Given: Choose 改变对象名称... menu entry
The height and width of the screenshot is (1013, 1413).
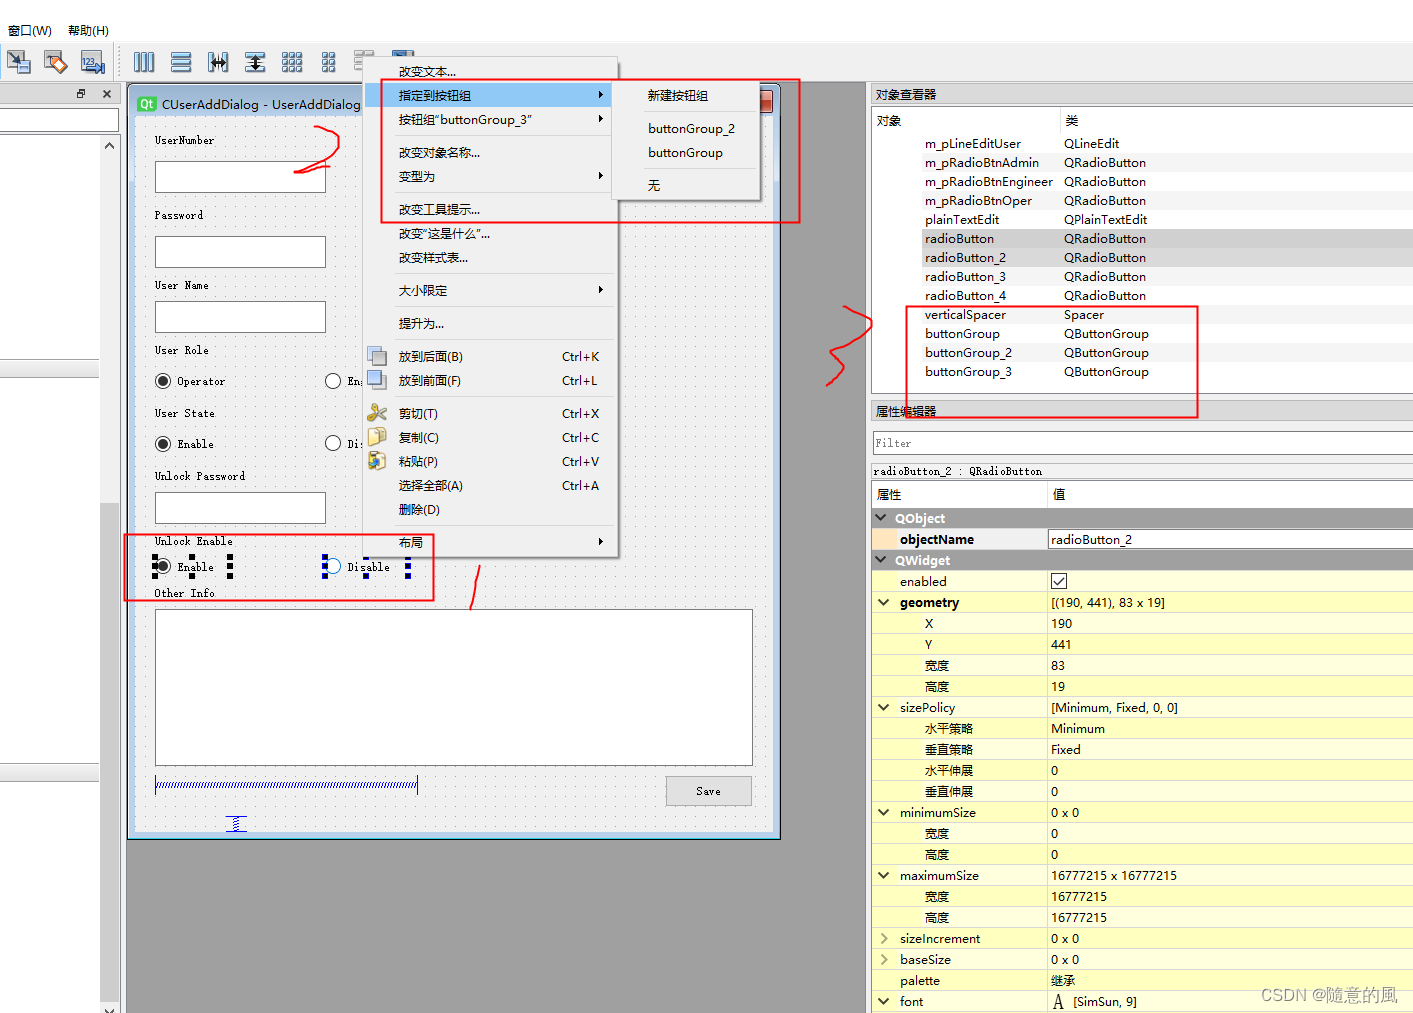Looking at the screenshot, I should 490,152.
